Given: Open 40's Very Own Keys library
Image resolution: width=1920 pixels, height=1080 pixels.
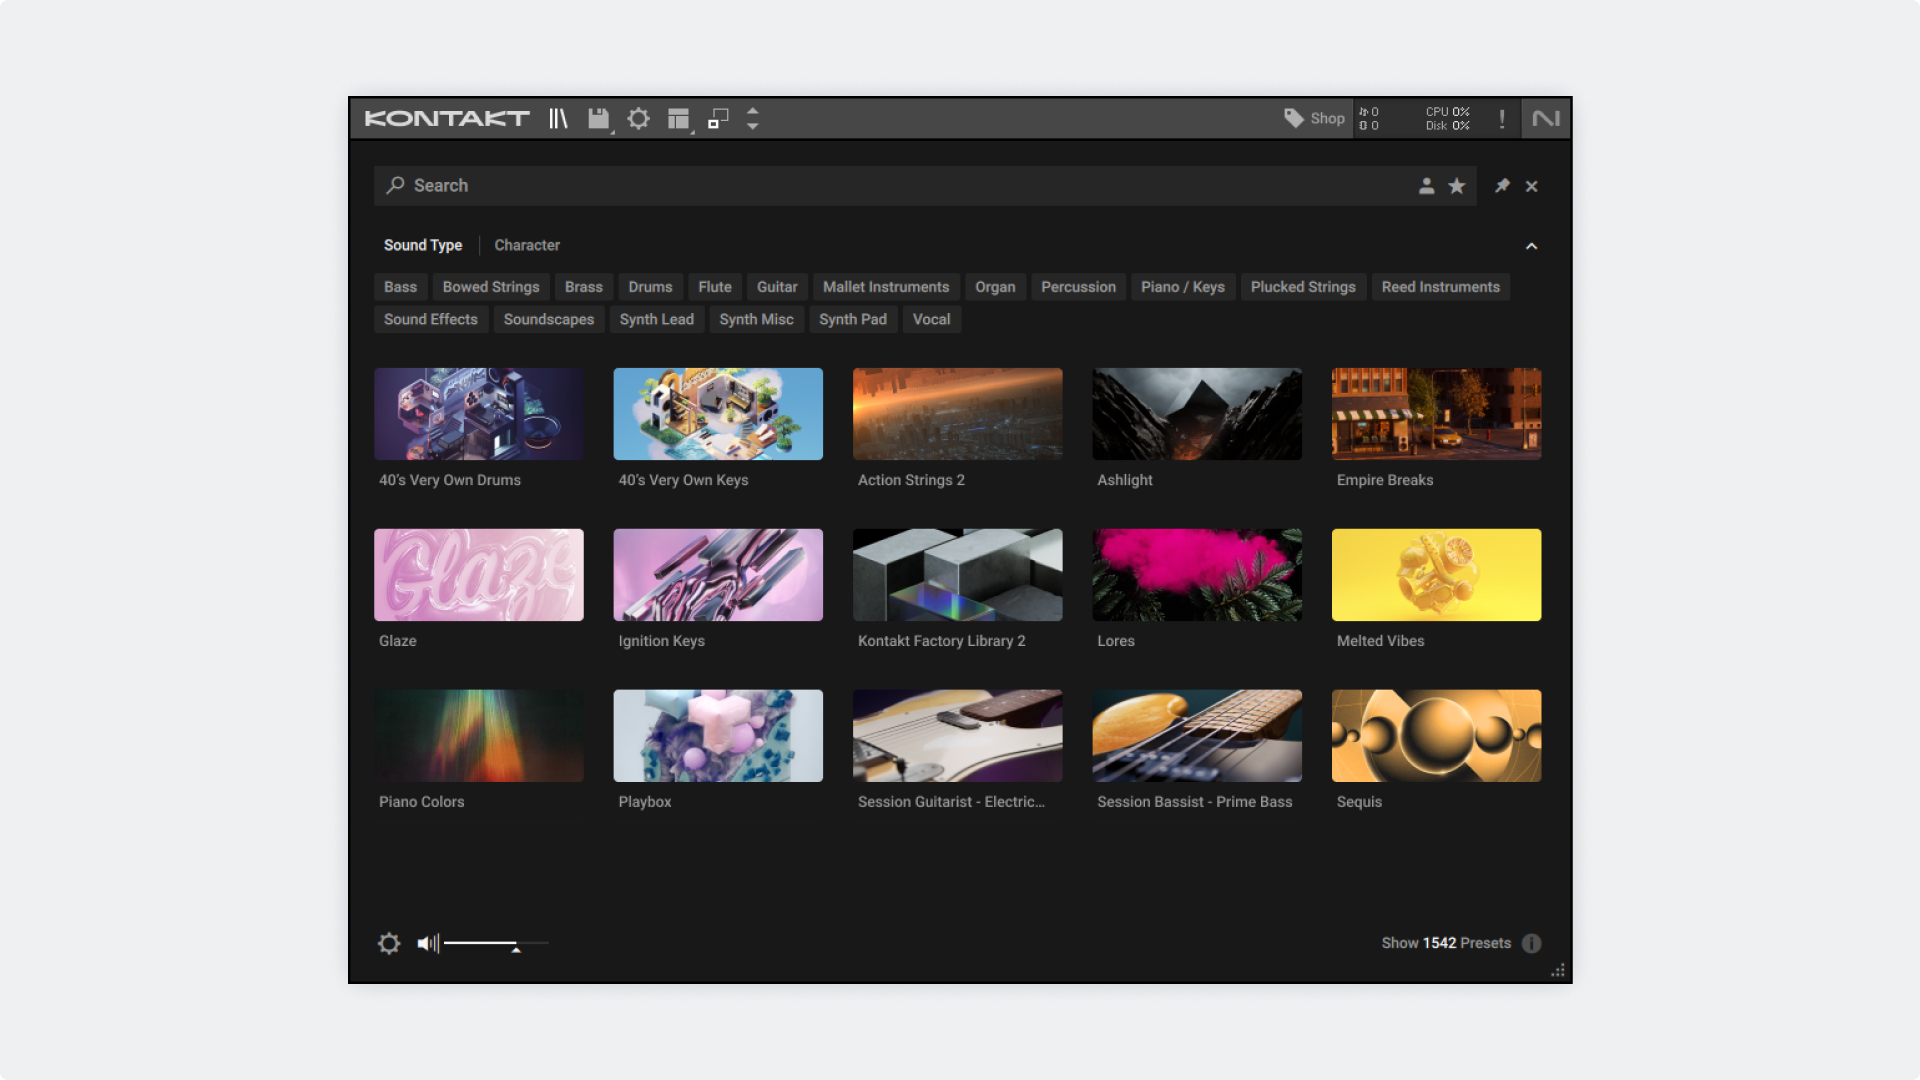Looking at the screenshot, I should [718, 414].
